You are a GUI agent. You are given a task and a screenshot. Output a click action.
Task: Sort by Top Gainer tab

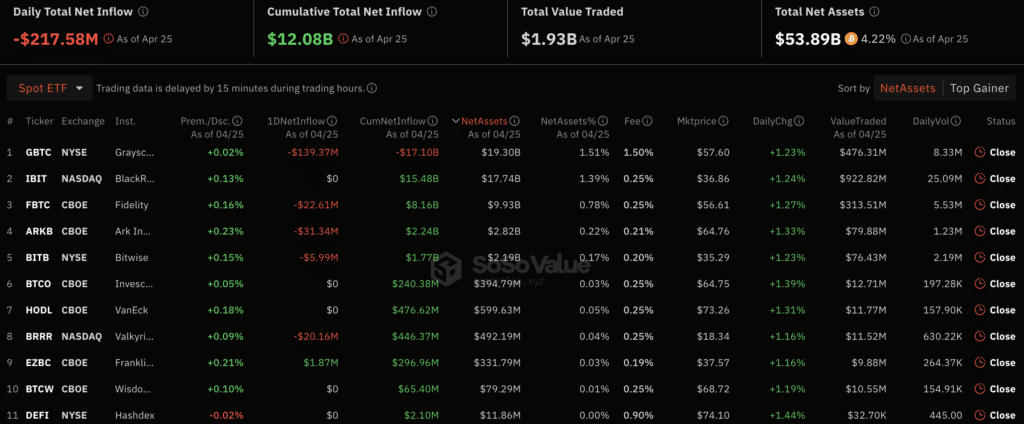click(979, 88)
